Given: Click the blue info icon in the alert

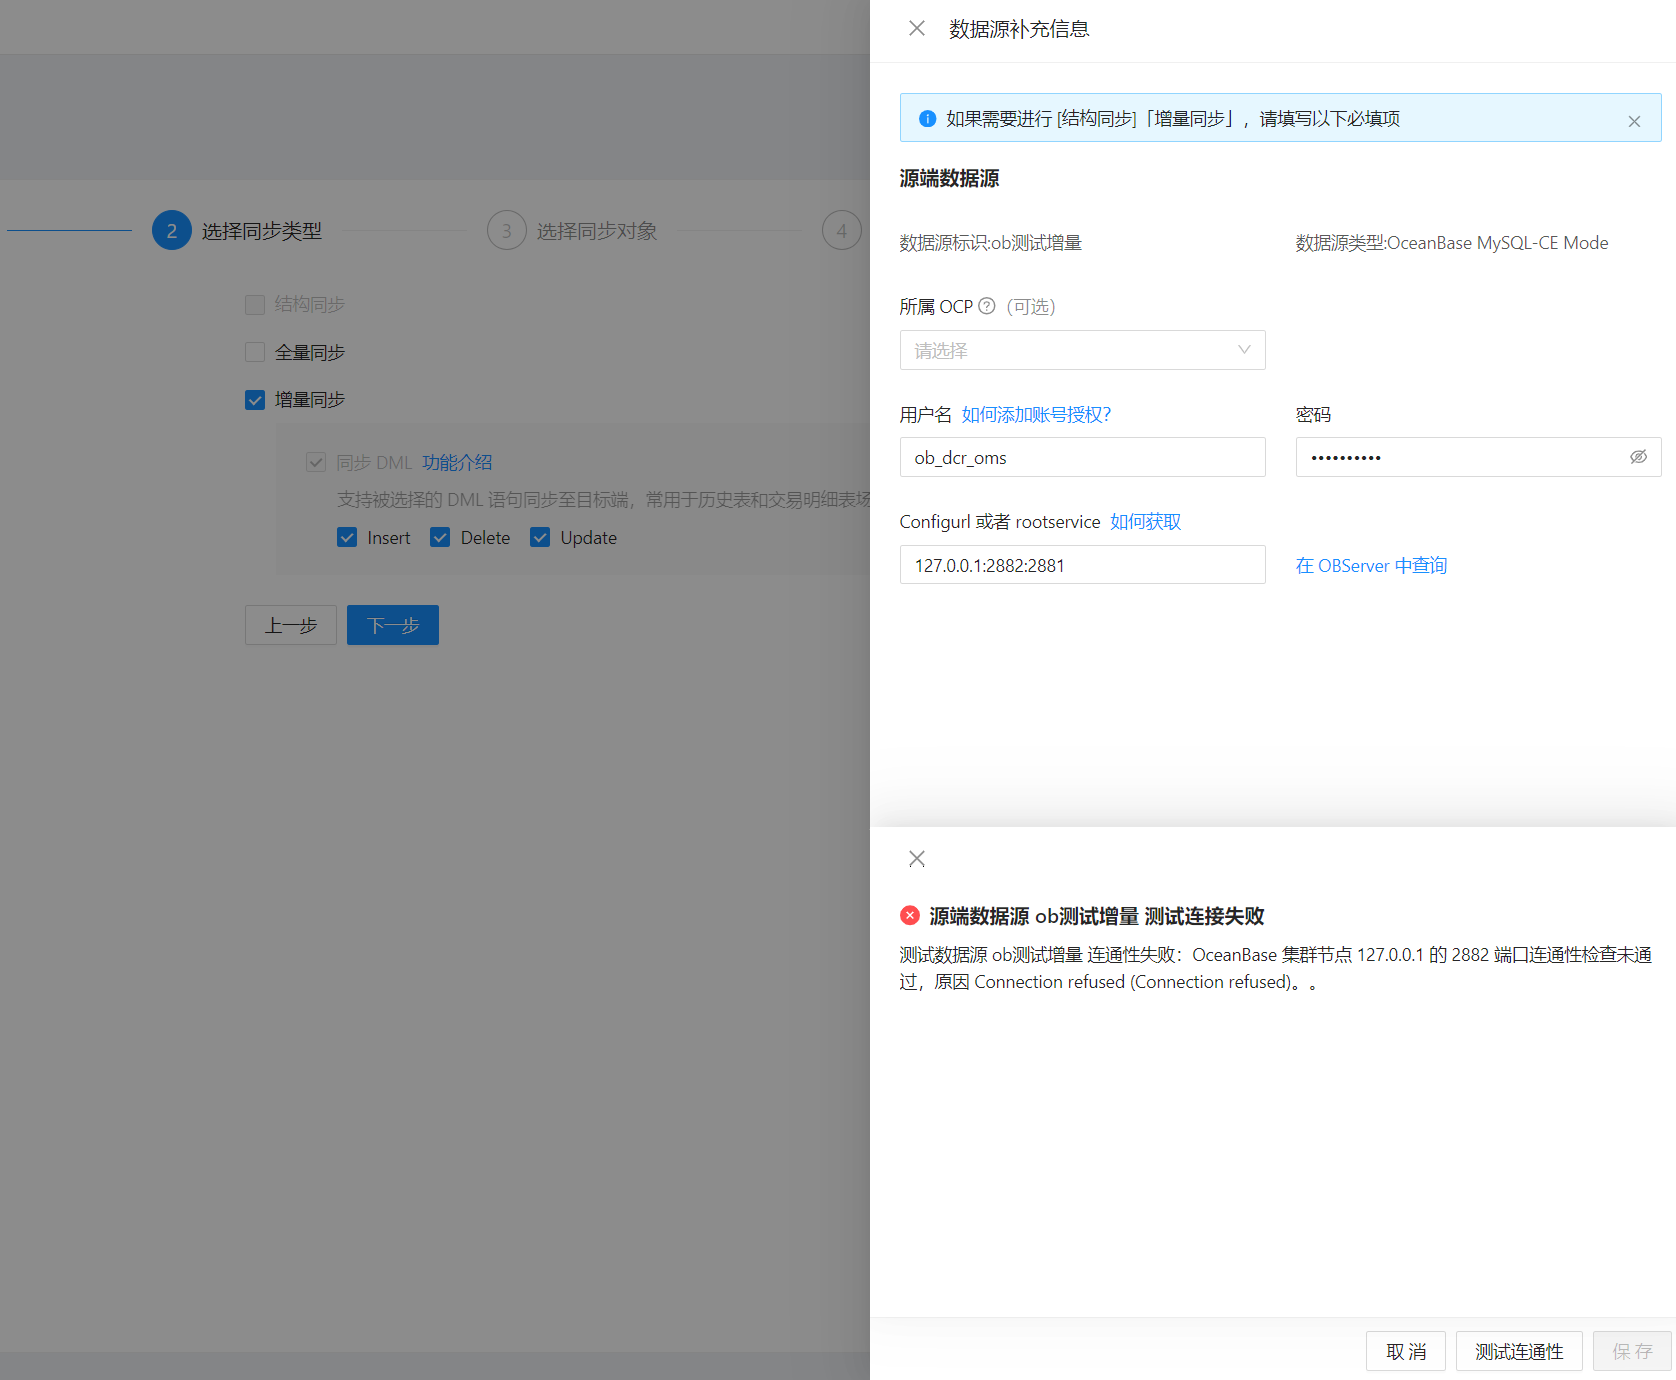Looking at the screenshot, I should [927, 118].
